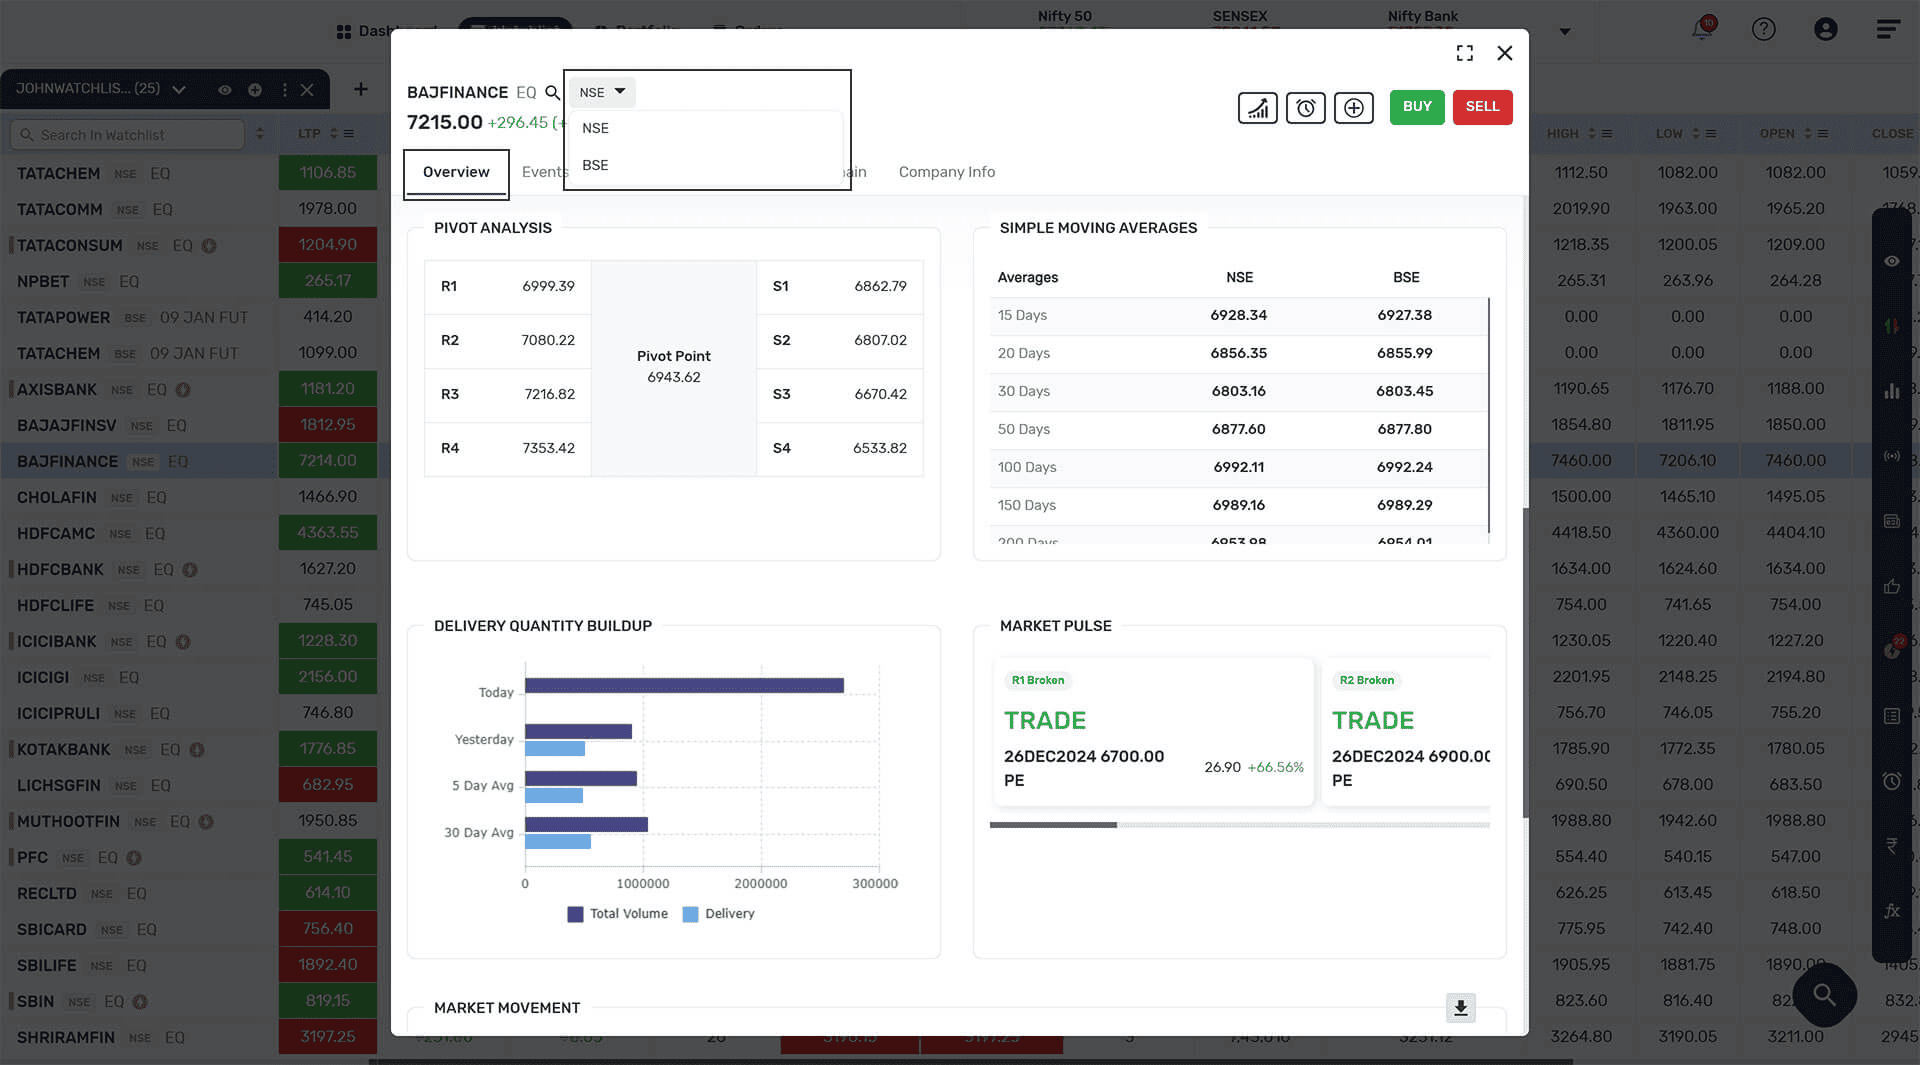
Task: Expand the market indices dropdown arrow
Action: (x=1565, y=31)
